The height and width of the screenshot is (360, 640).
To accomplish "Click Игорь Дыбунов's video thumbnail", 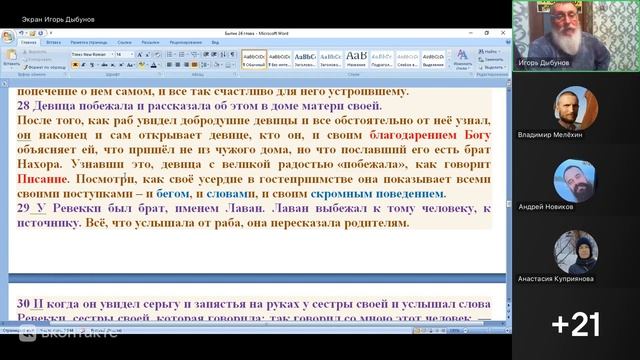I will 576,36.
